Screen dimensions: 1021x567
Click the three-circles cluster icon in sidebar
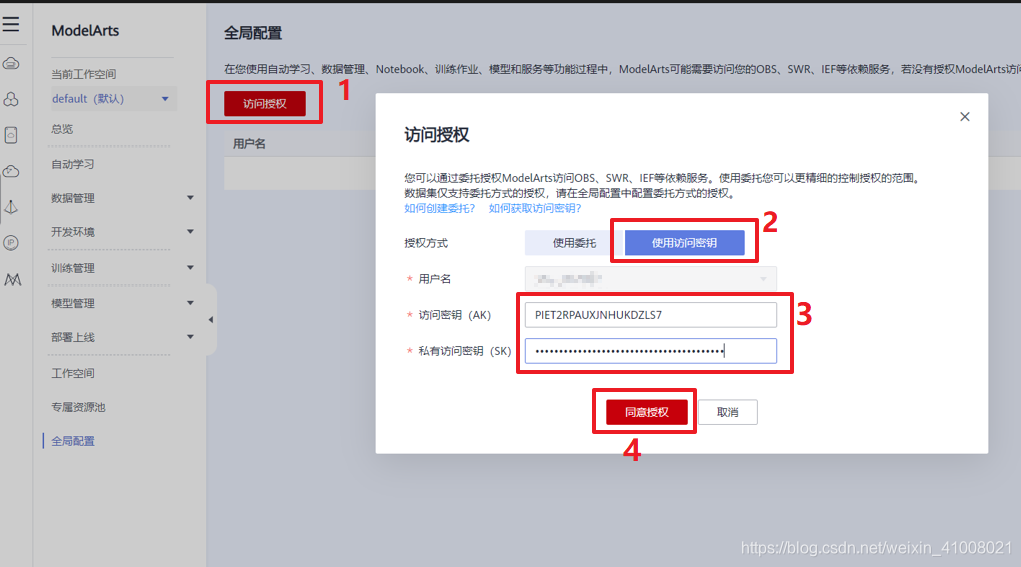[x=11, y=99]
